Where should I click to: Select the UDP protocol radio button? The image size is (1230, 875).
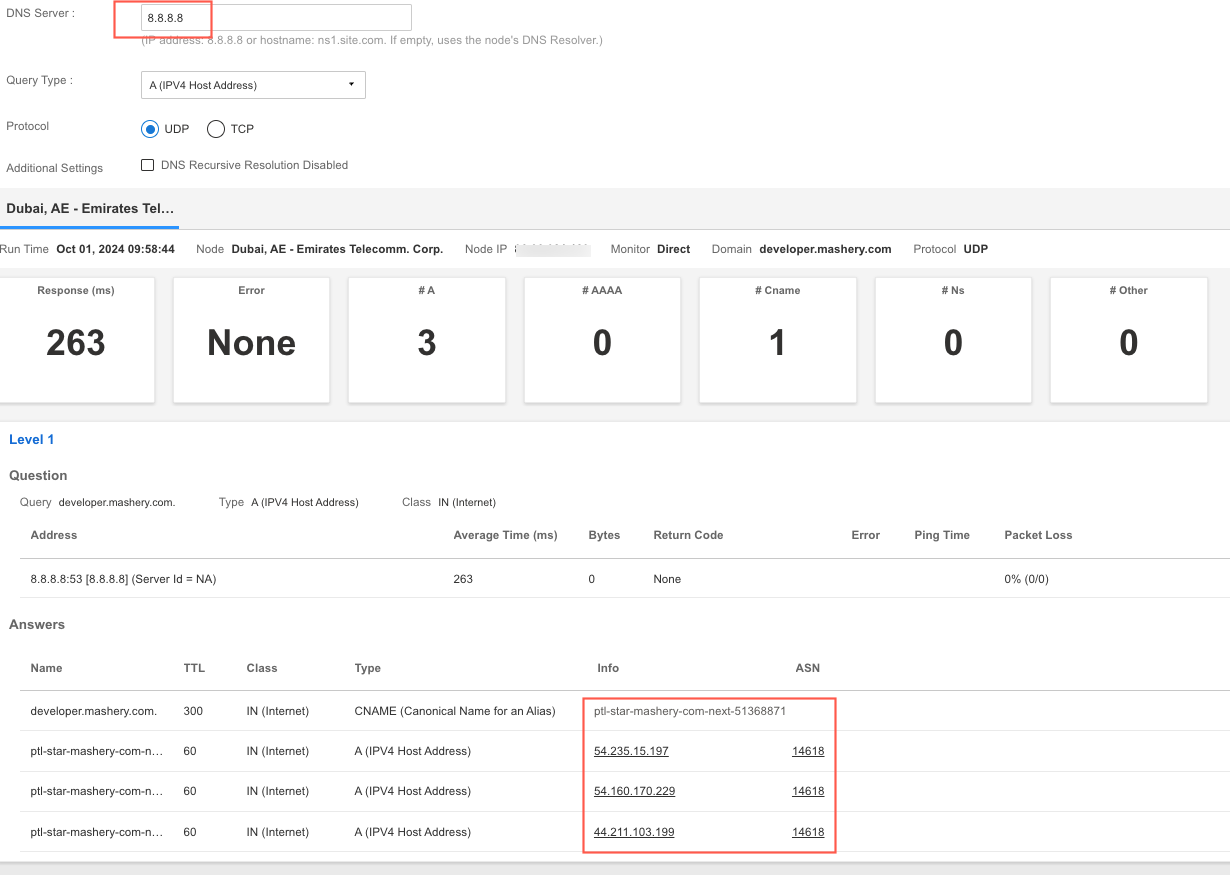(x=150, y=129)
